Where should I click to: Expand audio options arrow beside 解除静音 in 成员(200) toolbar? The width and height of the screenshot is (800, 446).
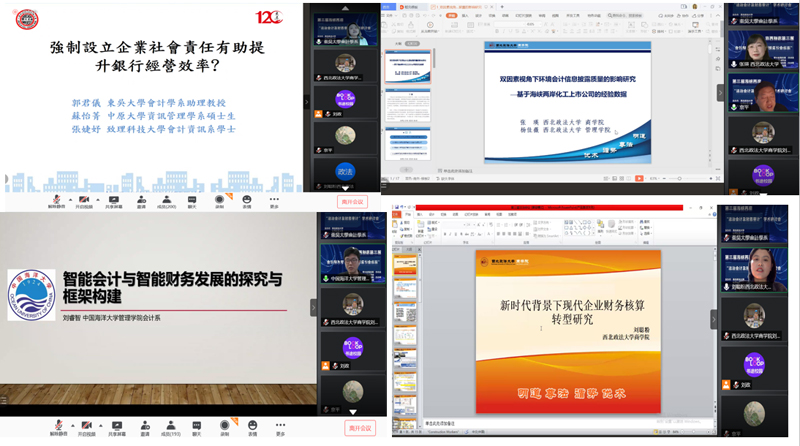(x=70, y=199)
